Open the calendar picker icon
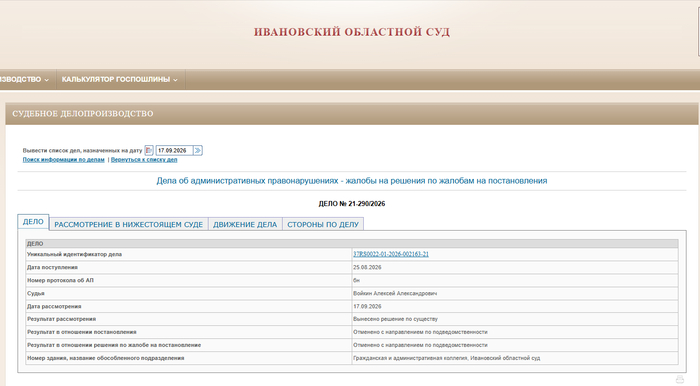 pos(149,151)
